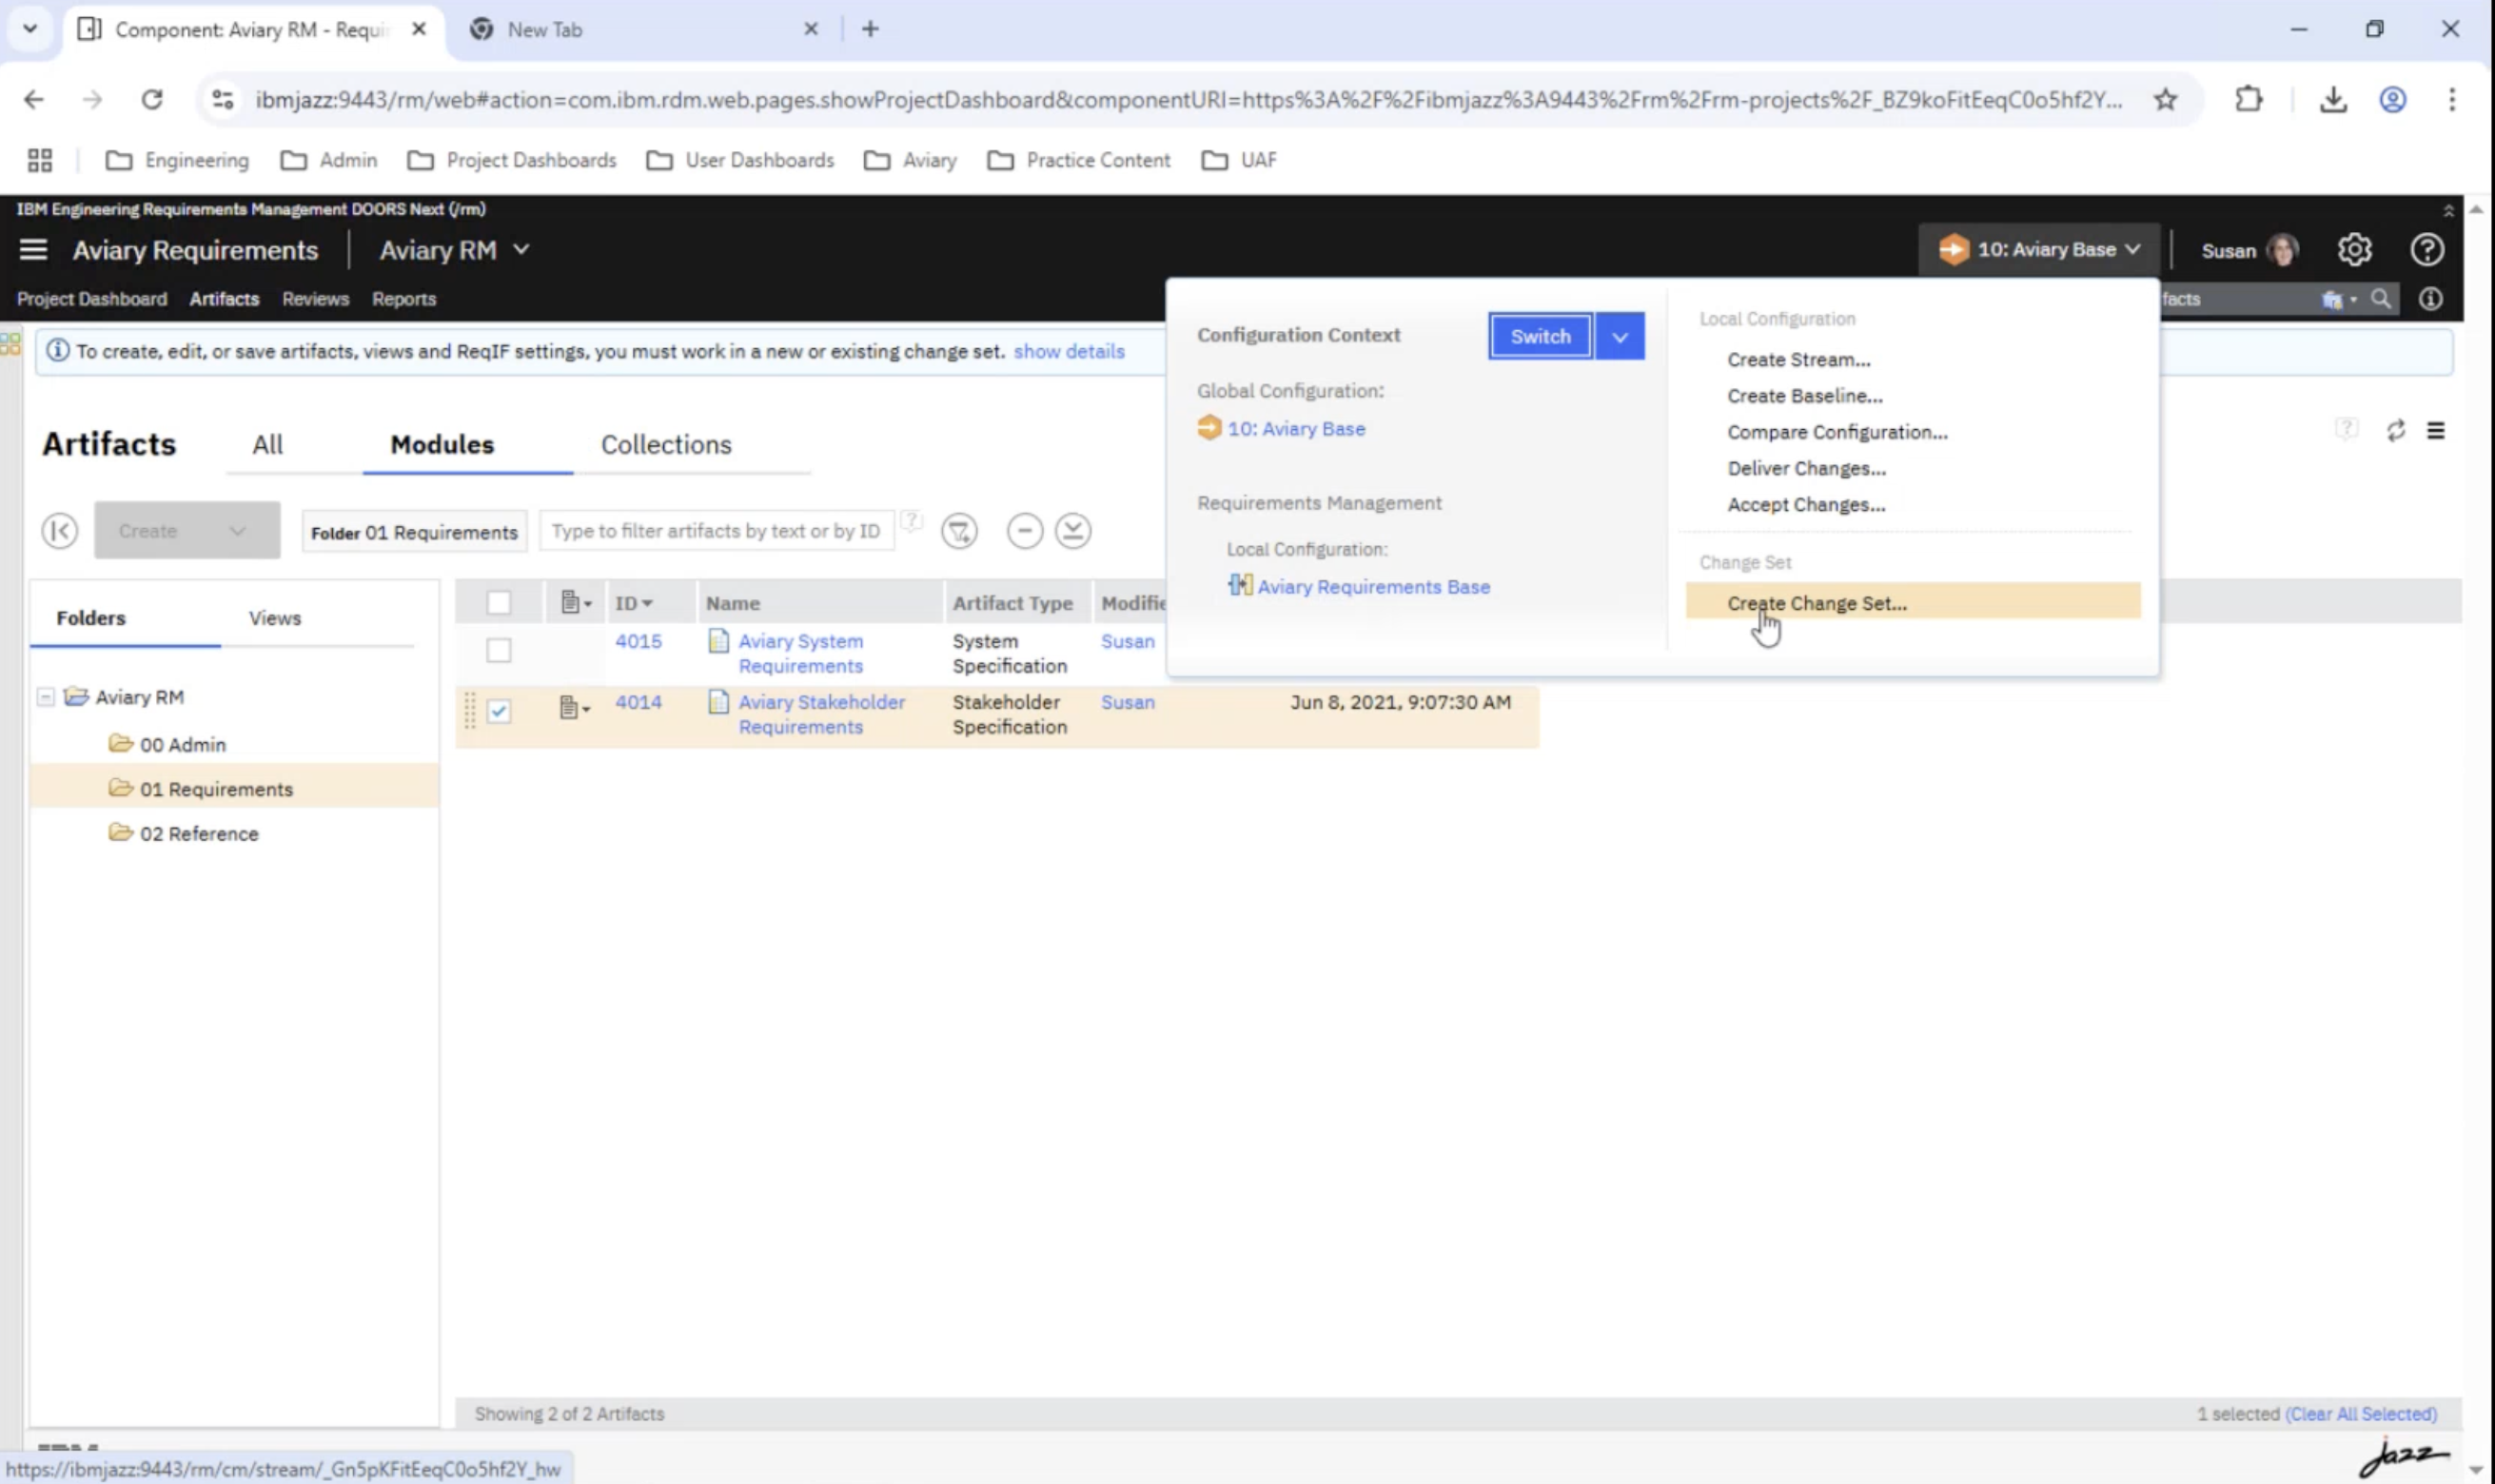Check the box for artifact 4015
The image size is (2495, 1484).
coord(498,651)
